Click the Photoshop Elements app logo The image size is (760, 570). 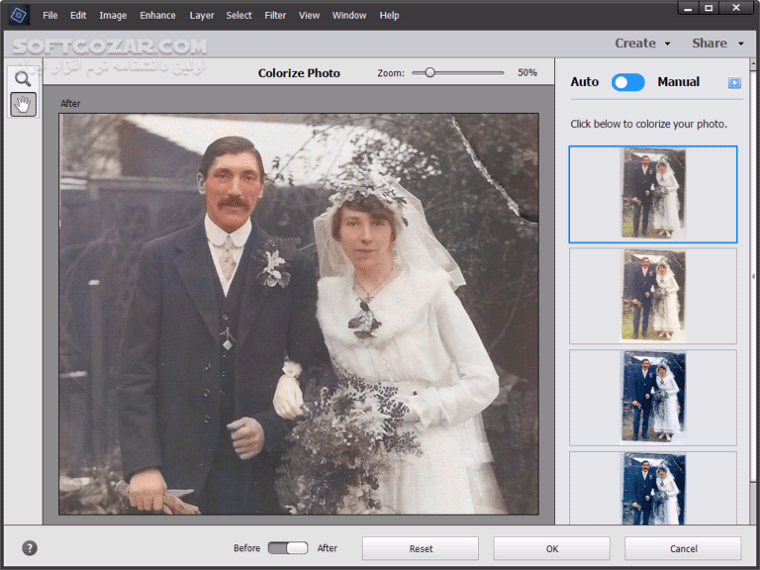point(19,15)
